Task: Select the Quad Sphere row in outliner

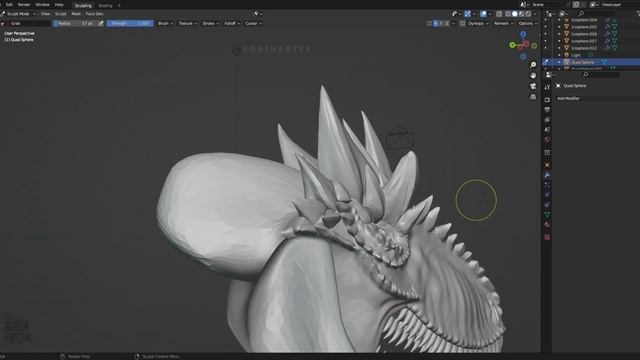Action: (x=591, y=62)
